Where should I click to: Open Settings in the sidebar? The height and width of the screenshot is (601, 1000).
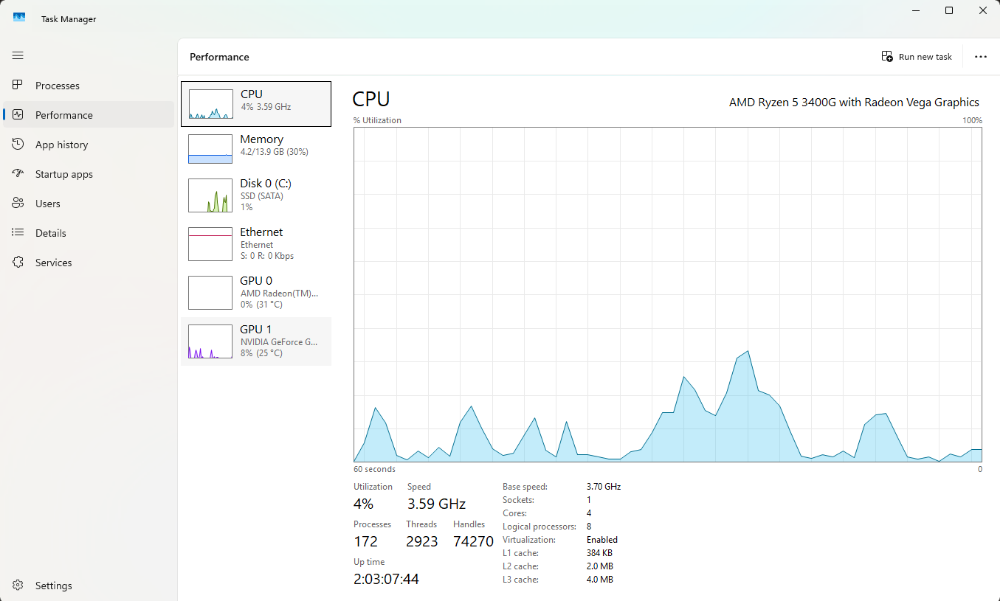coord(89,585)
